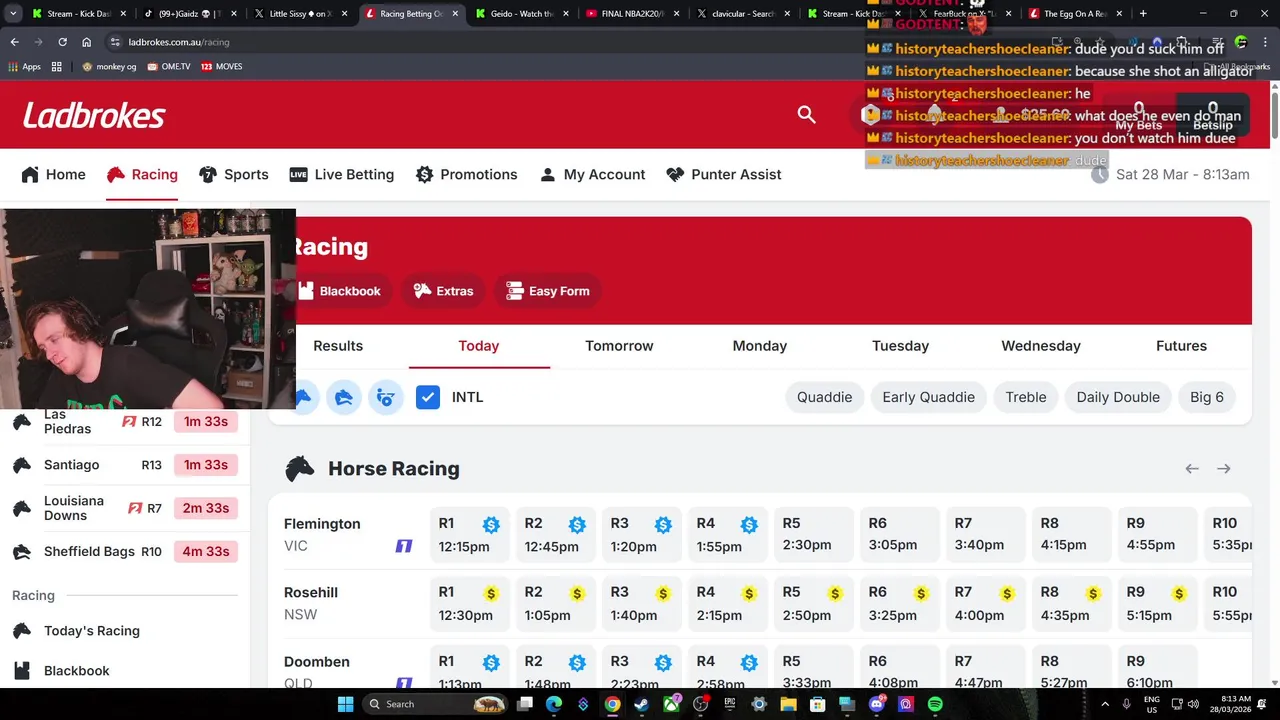This screenshot has width=1280, height=720.
Task: Open the Apps bookmarks shortcut
Action: pyautogui.click(x=25, y=66)
